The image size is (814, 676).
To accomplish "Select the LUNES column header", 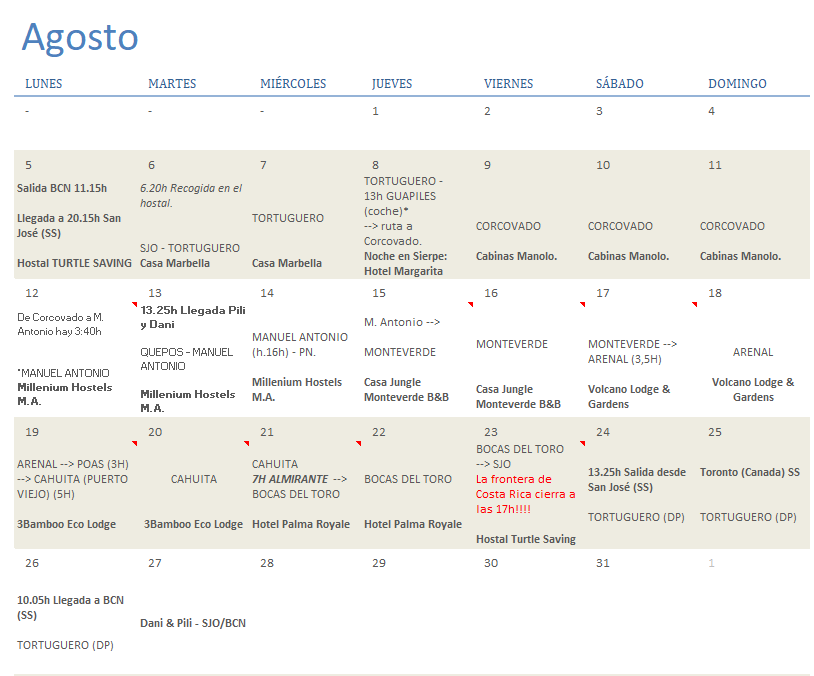I will pos(44,84).
